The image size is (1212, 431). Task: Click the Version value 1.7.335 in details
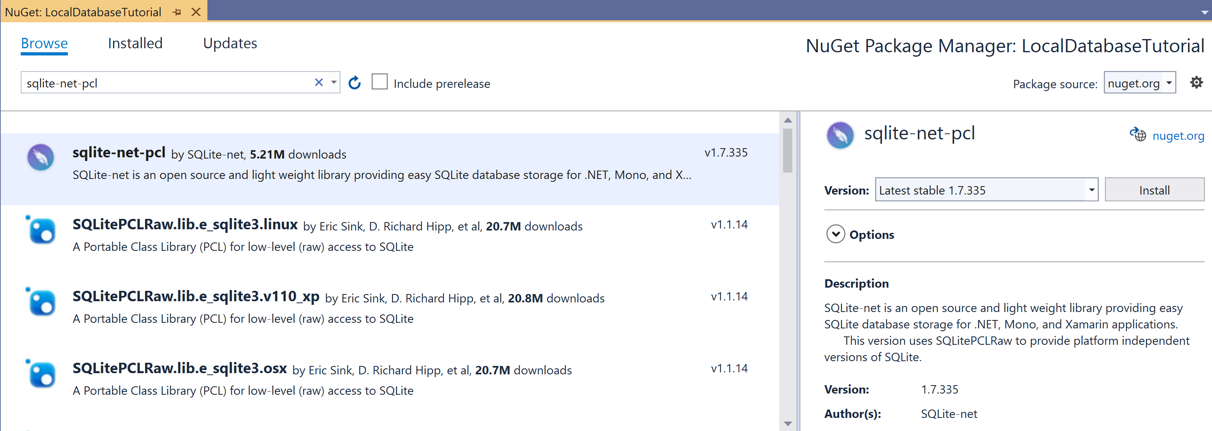(939, 390)
